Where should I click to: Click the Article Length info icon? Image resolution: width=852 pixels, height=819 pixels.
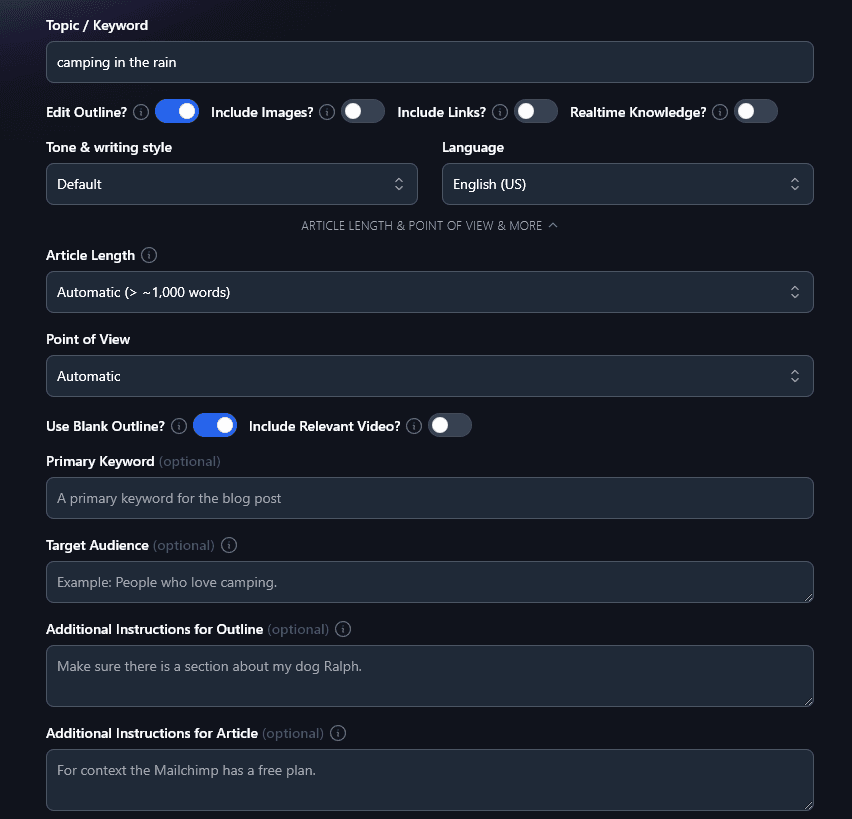[148, 255]
